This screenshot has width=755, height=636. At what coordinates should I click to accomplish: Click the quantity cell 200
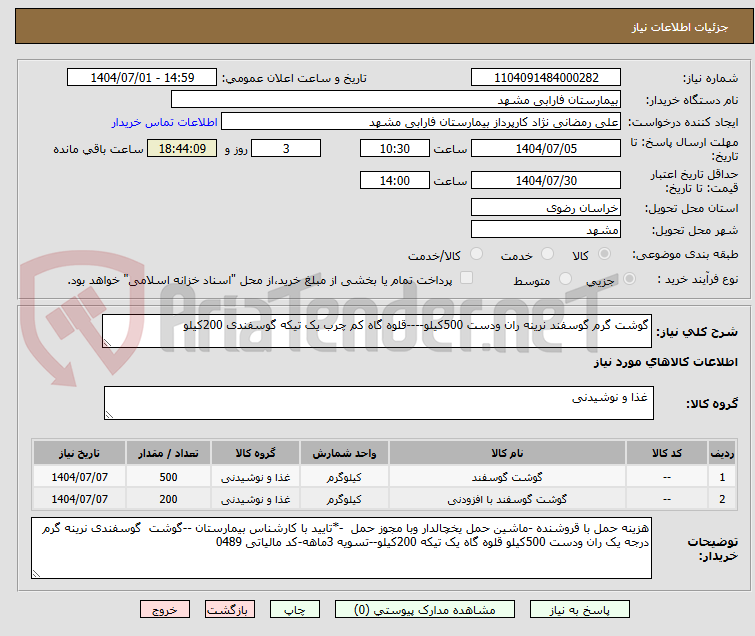coord(168,499)
